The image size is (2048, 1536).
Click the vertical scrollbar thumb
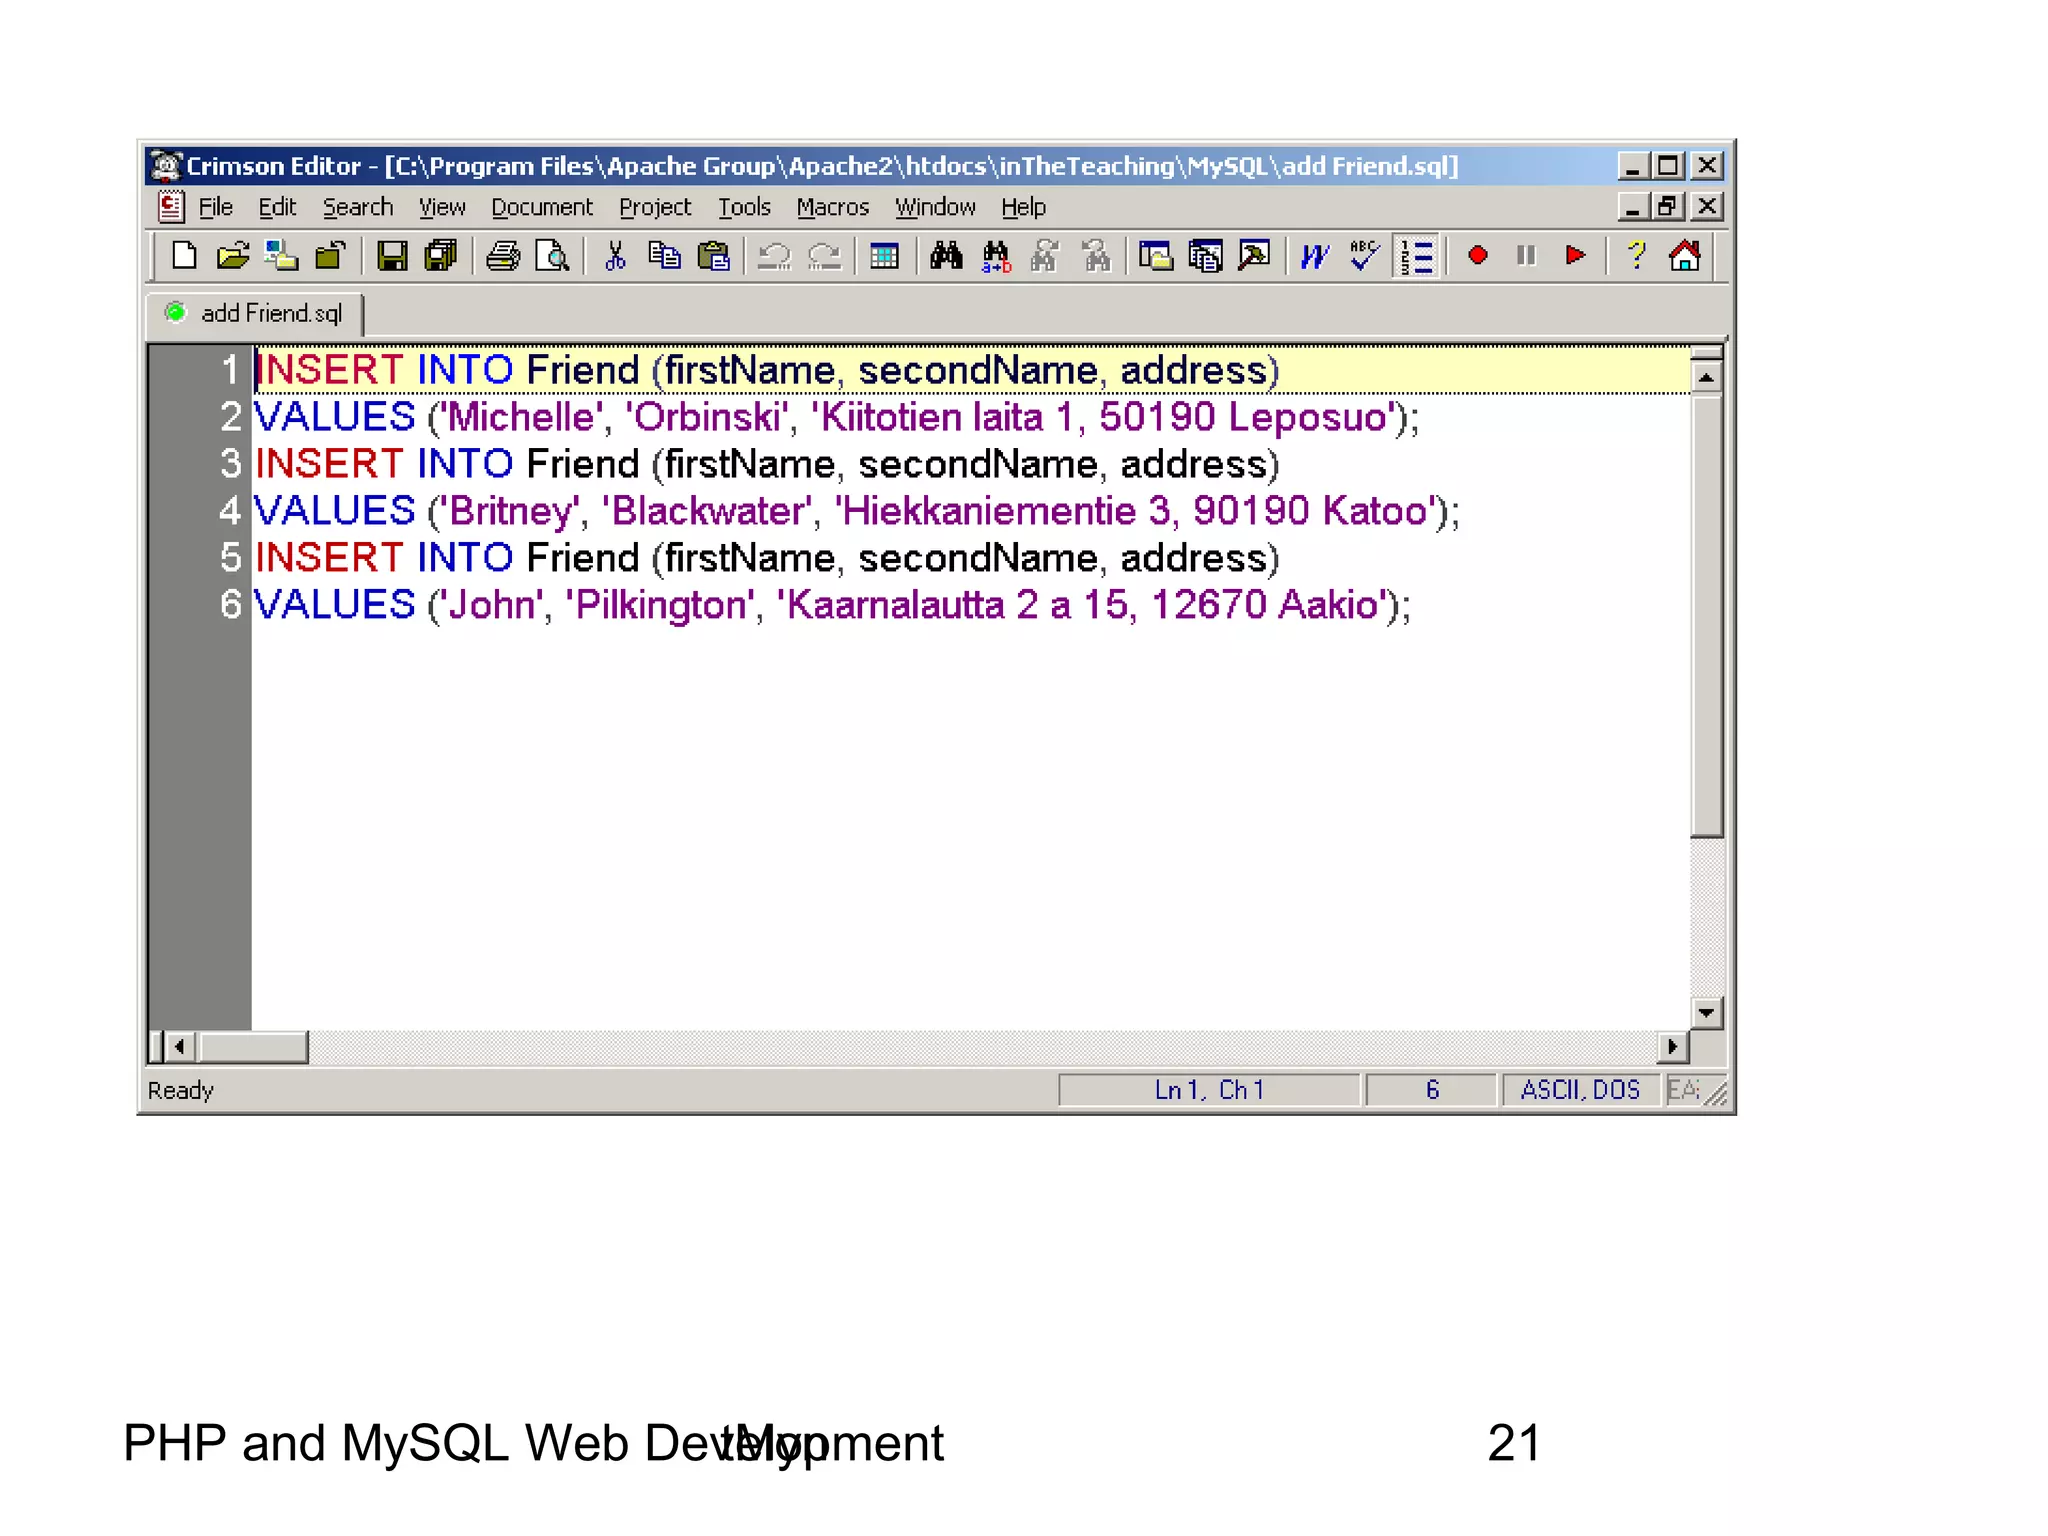click(x=1706, y=615)
